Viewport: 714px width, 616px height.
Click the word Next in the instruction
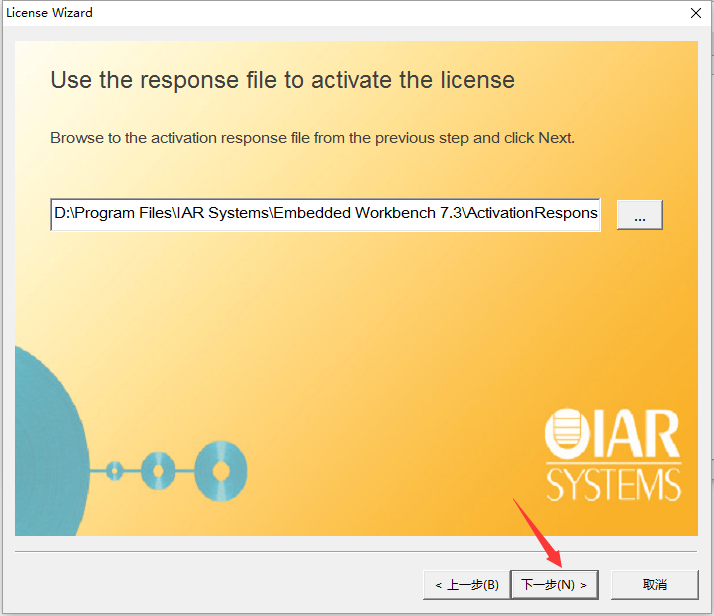click(x=555, y=138)
